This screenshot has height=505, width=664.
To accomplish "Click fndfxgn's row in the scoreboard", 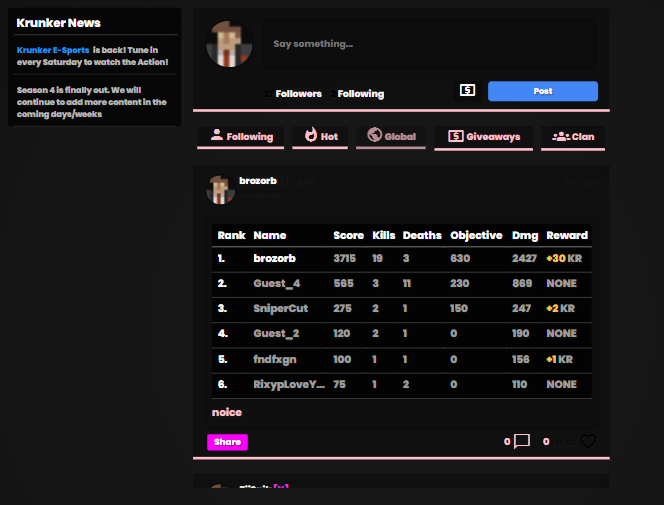I will pyautogui.click(x=400, y=359).
